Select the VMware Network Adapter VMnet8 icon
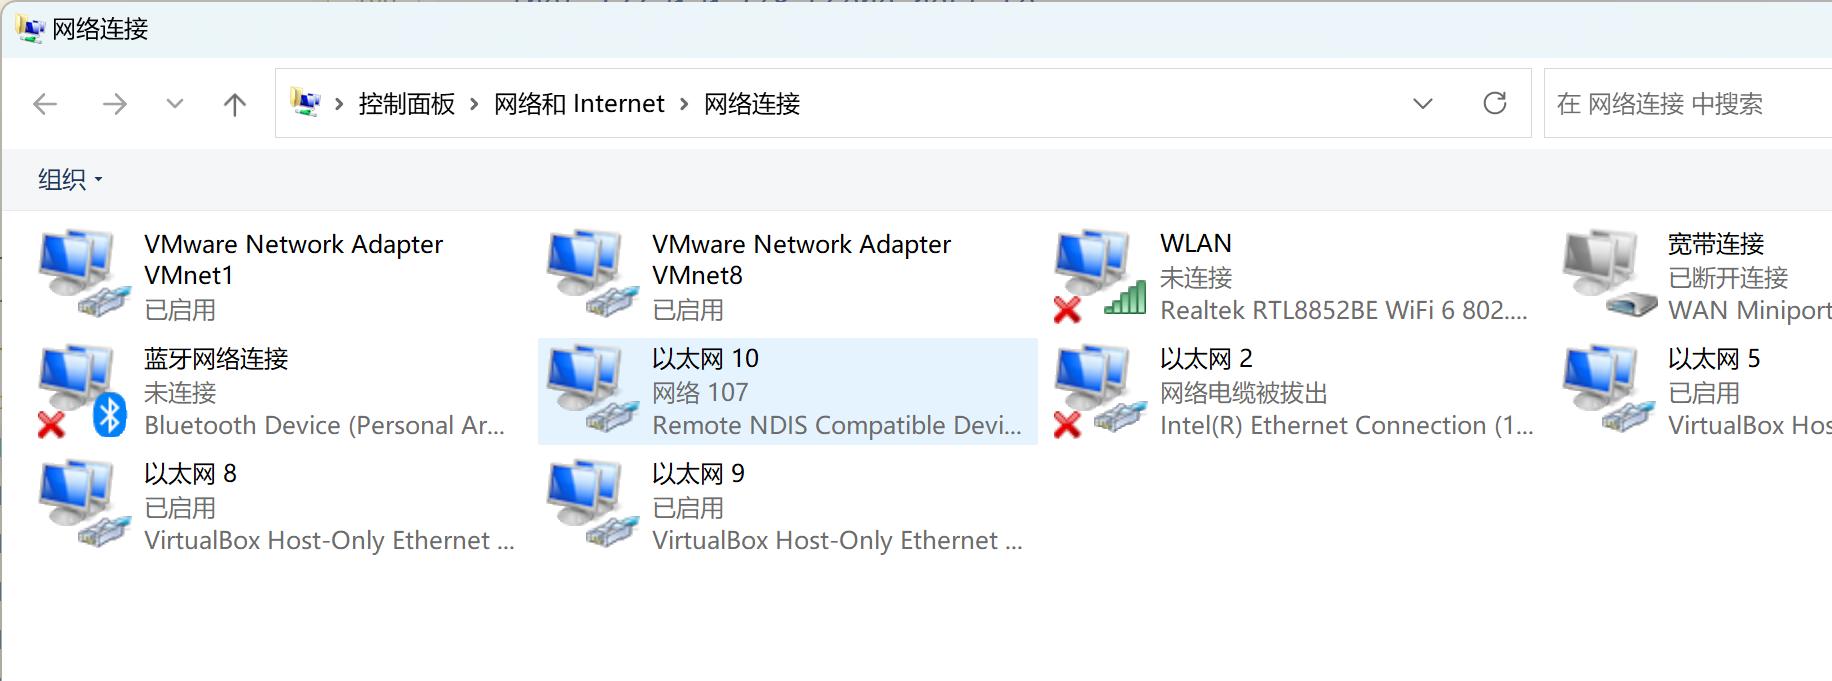This screenshot has width=1832, height=681. [x=593, y=275]
